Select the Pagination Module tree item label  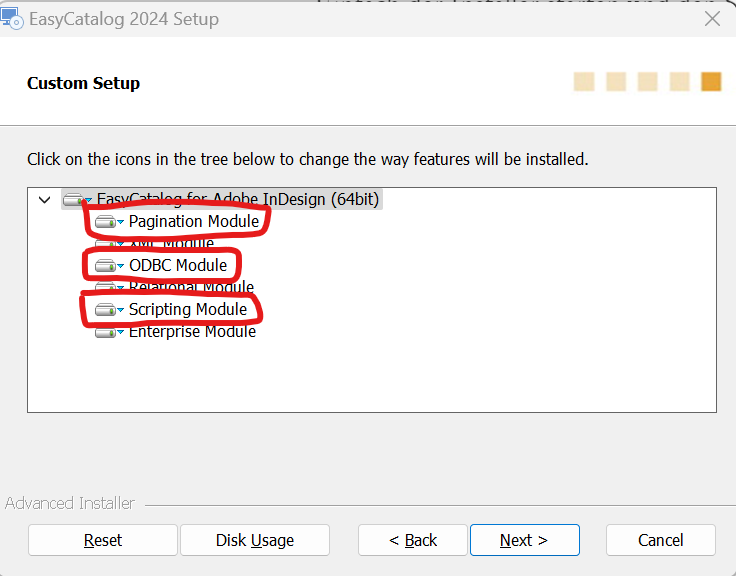click(x=194, y=221)
